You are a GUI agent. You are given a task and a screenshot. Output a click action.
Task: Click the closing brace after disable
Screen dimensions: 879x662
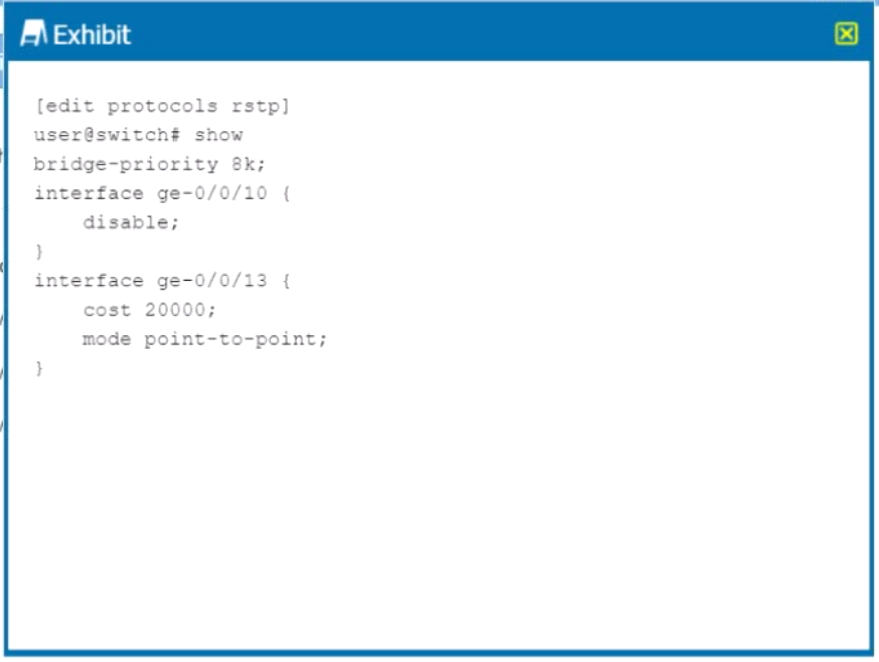pos(39,251)
